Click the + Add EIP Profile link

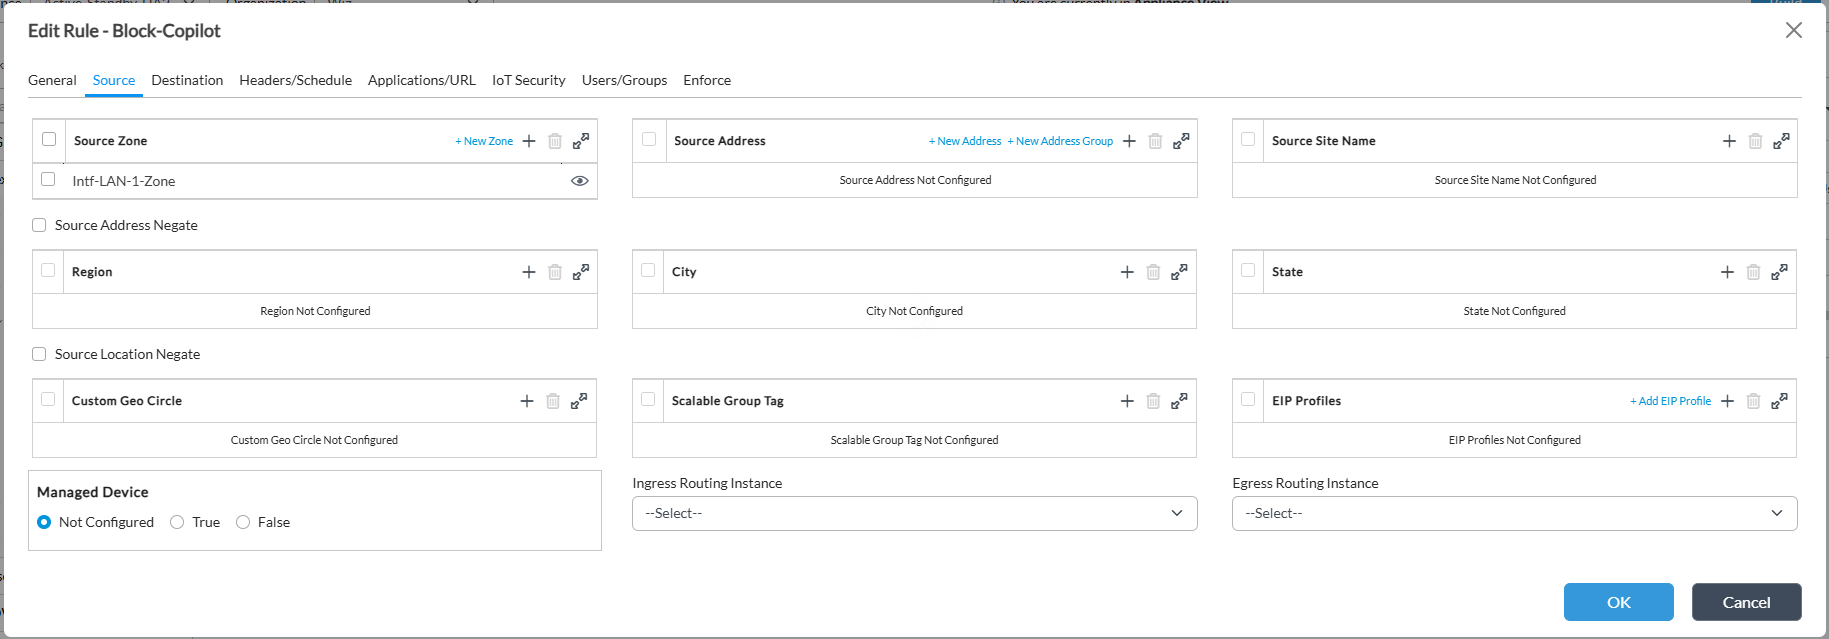pos(1671,401)
